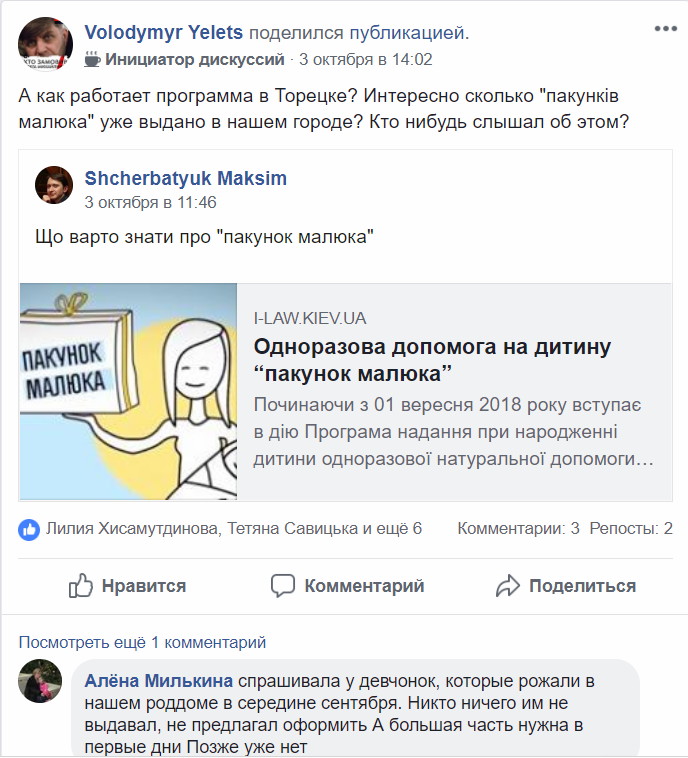Show the list of people who liked the post

(234, 528)
